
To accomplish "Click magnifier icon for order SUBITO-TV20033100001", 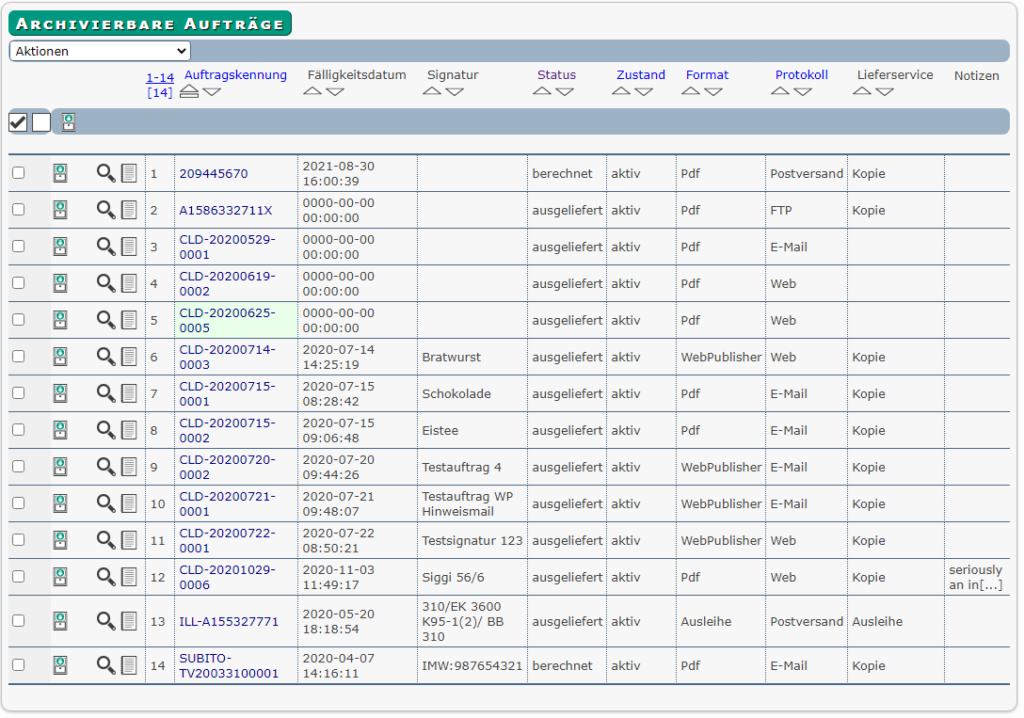I will [106, 665].
